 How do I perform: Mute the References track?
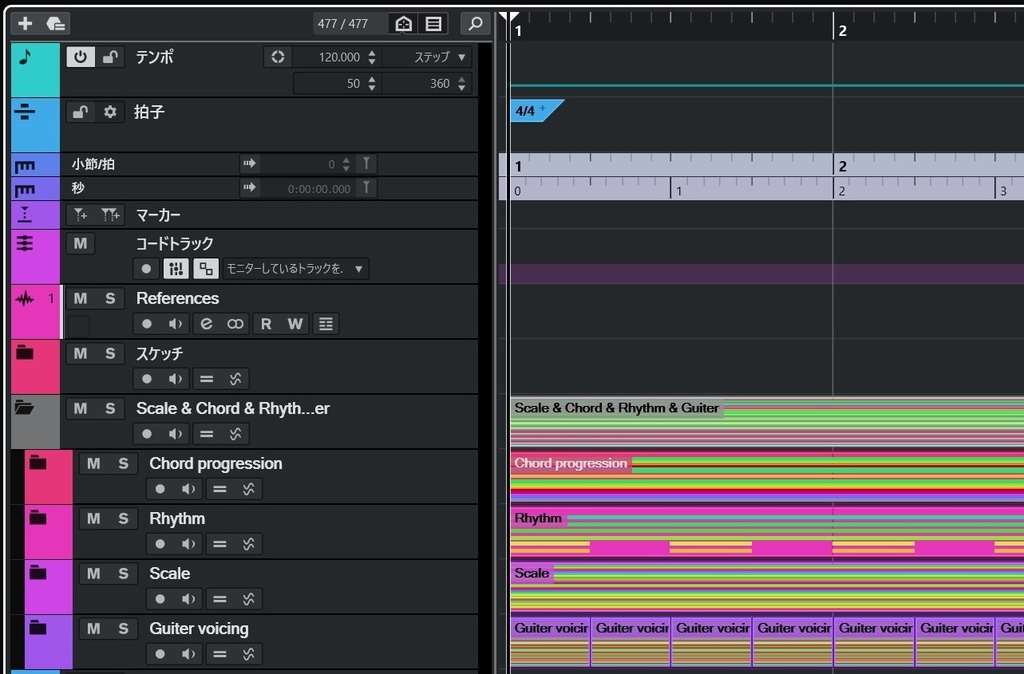[x=79, y=297]
